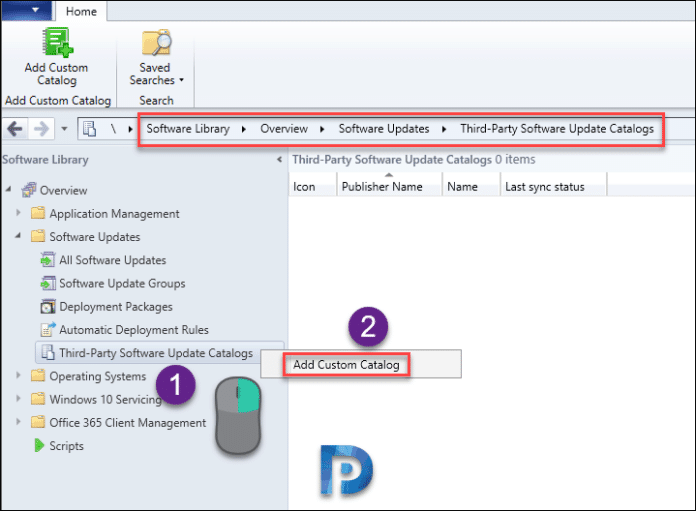Open the Saved Searches ribbon icon

click(x=156, y=42)
